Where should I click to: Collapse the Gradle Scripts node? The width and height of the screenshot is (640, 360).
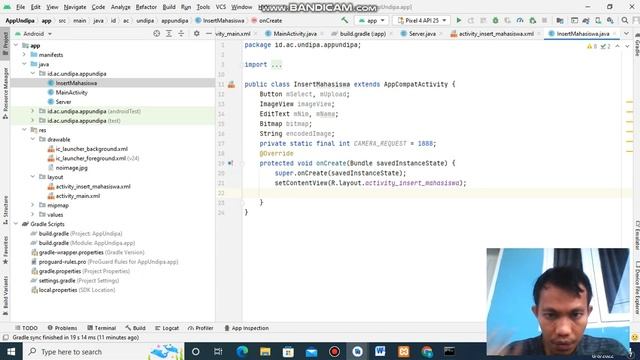point(16,224)
